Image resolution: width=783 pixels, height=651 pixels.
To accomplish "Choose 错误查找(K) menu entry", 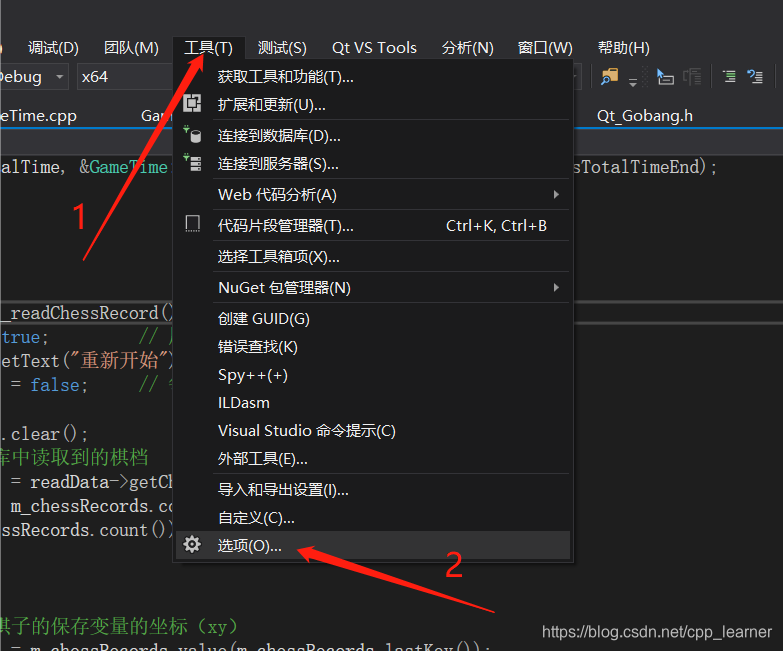I will 374,346.
